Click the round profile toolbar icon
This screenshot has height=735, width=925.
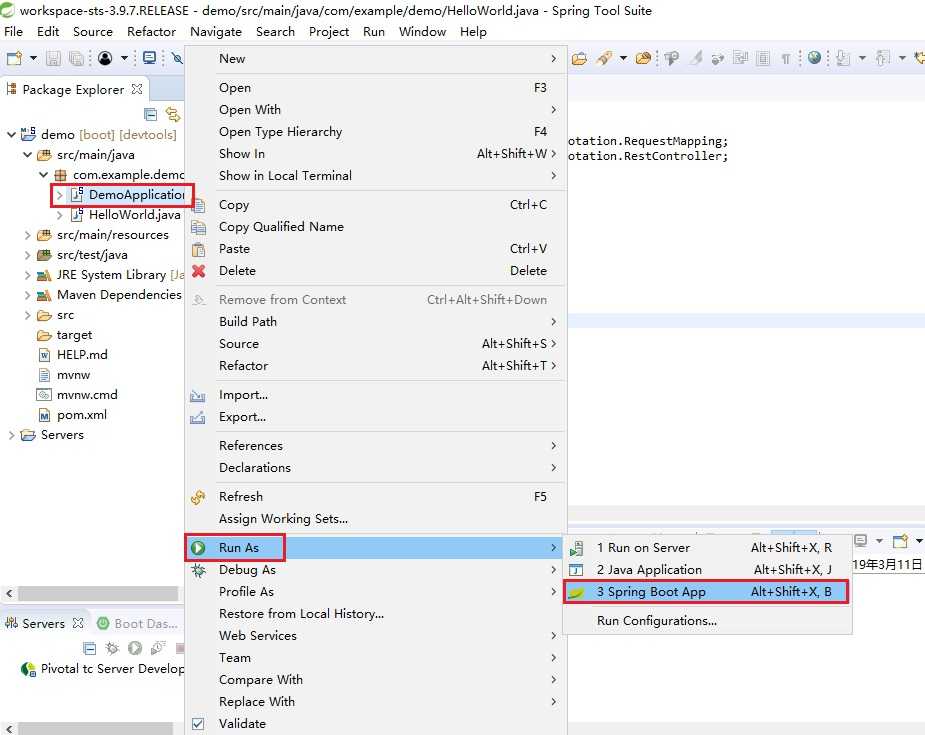[105, 58]
